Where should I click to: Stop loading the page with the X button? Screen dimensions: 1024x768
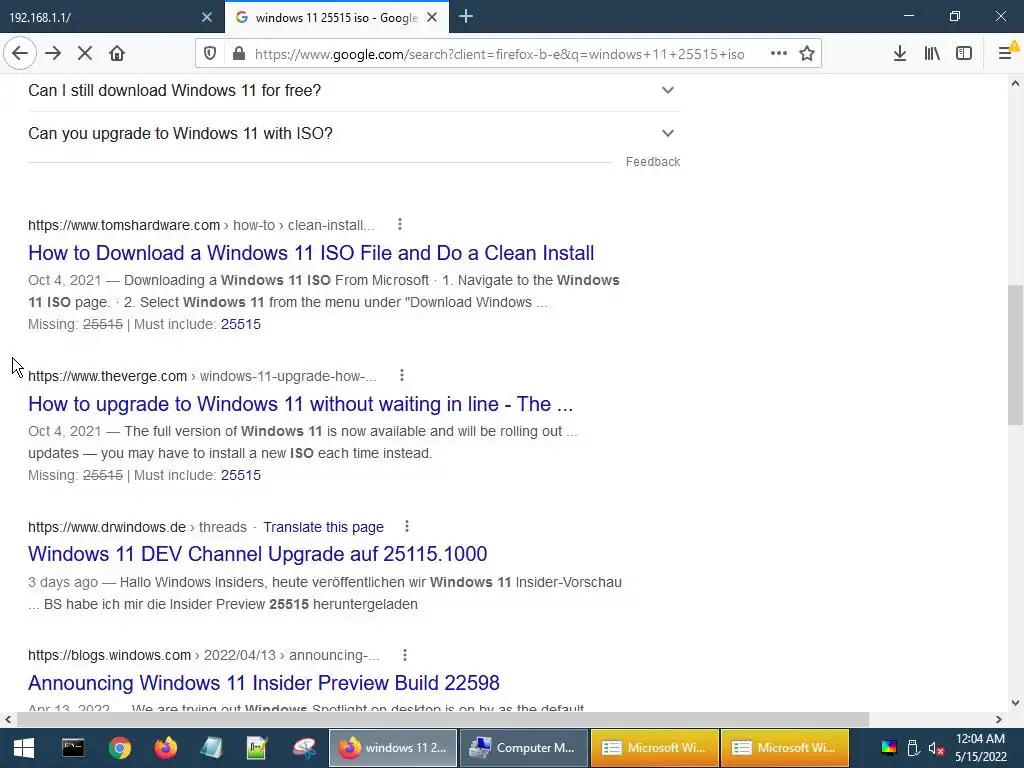coord(85,54)
